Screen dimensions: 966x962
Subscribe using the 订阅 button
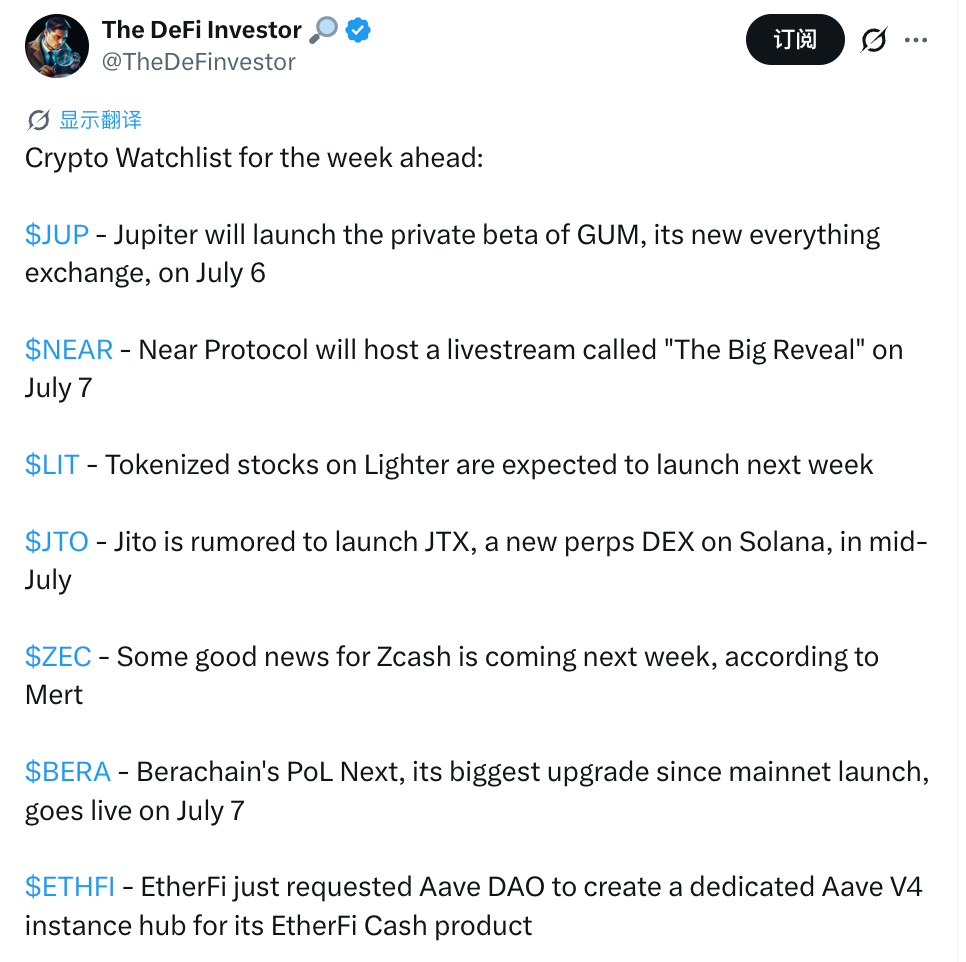(795, 39)
